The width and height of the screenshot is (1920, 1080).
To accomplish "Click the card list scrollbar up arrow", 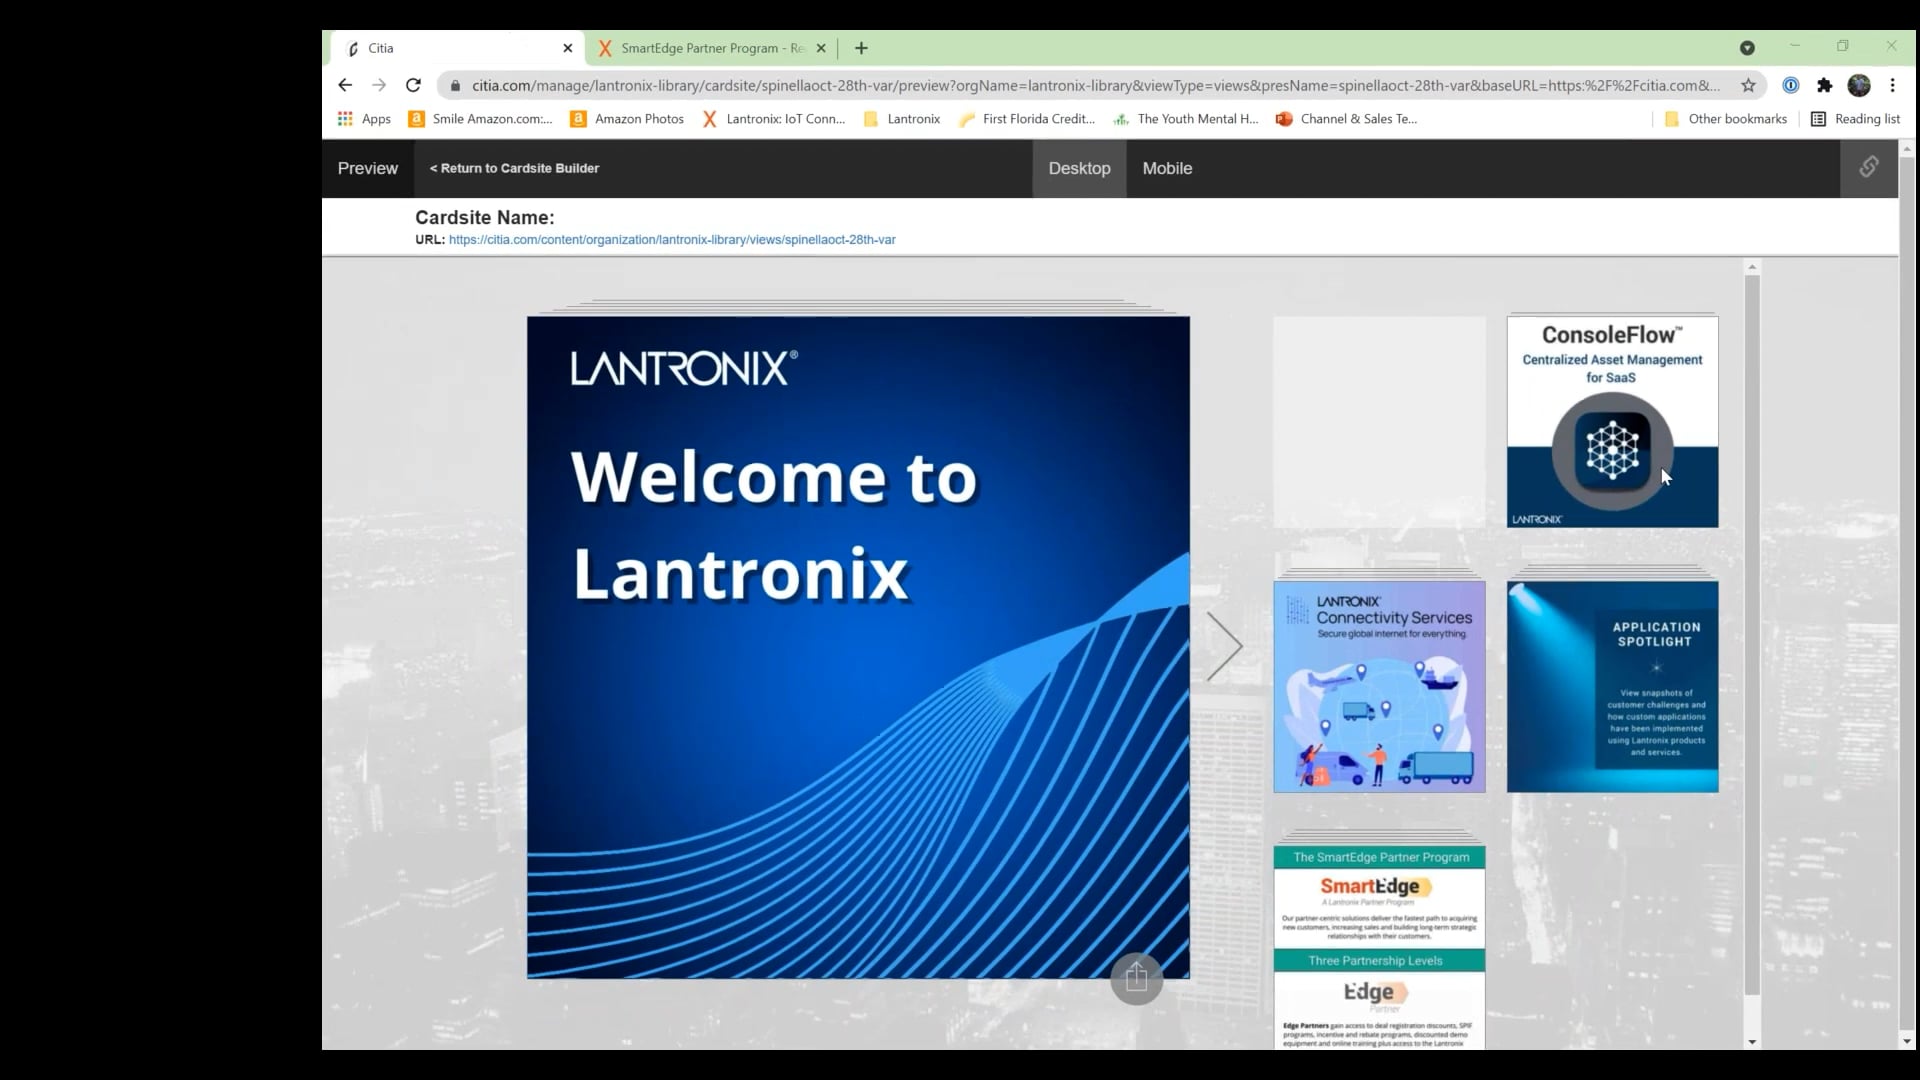I will pyautogui.click(x=1752, y=267).
